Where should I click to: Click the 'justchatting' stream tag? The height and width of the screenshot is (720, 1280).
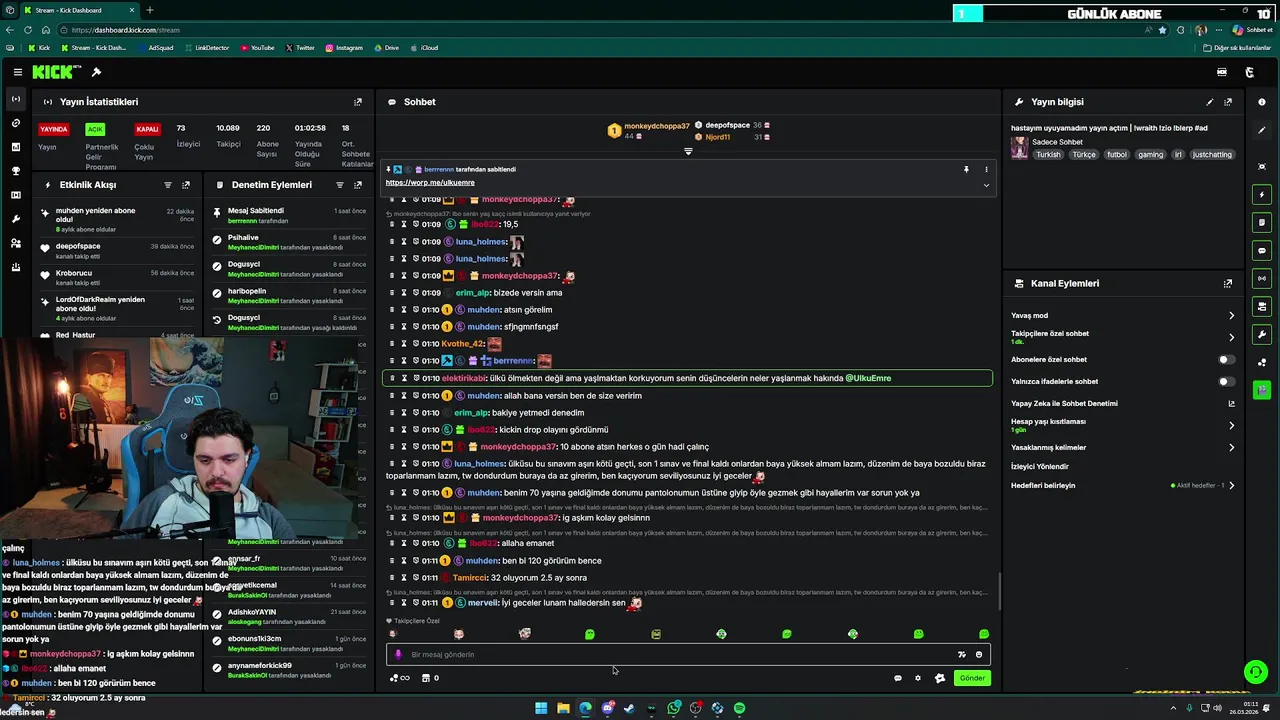click(1212, 155)
